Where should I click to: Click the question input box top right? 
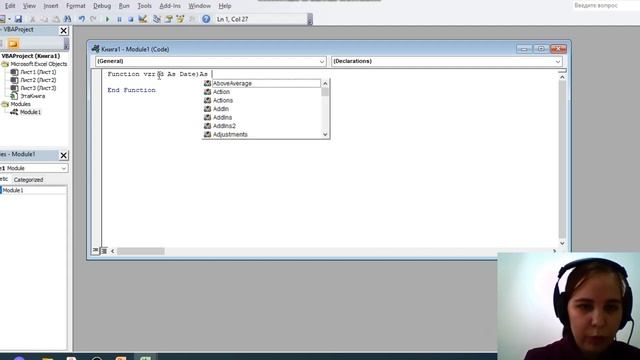[605, 6]
